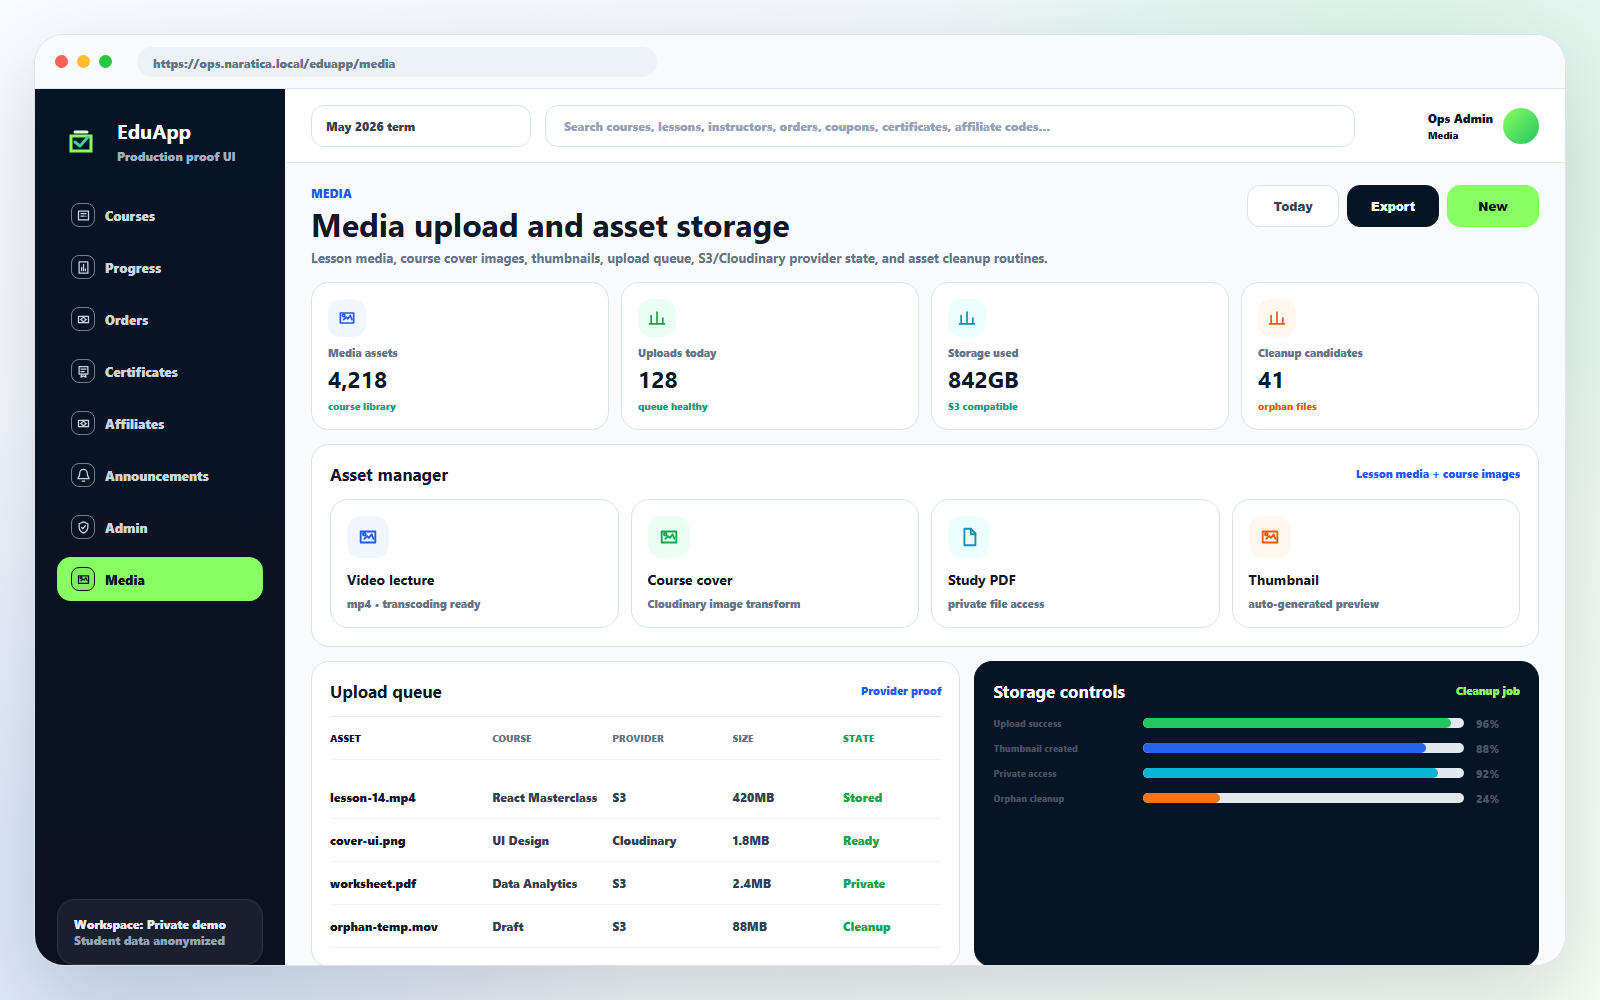Click the Orders sidebar icon

[x=83, y=319]
